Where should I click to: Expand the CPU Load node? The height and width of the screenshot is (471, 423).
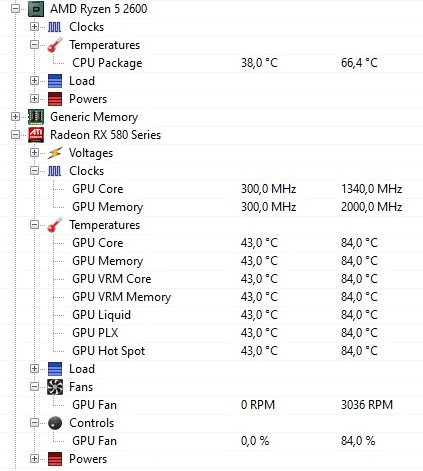click(x=34, y=81)
